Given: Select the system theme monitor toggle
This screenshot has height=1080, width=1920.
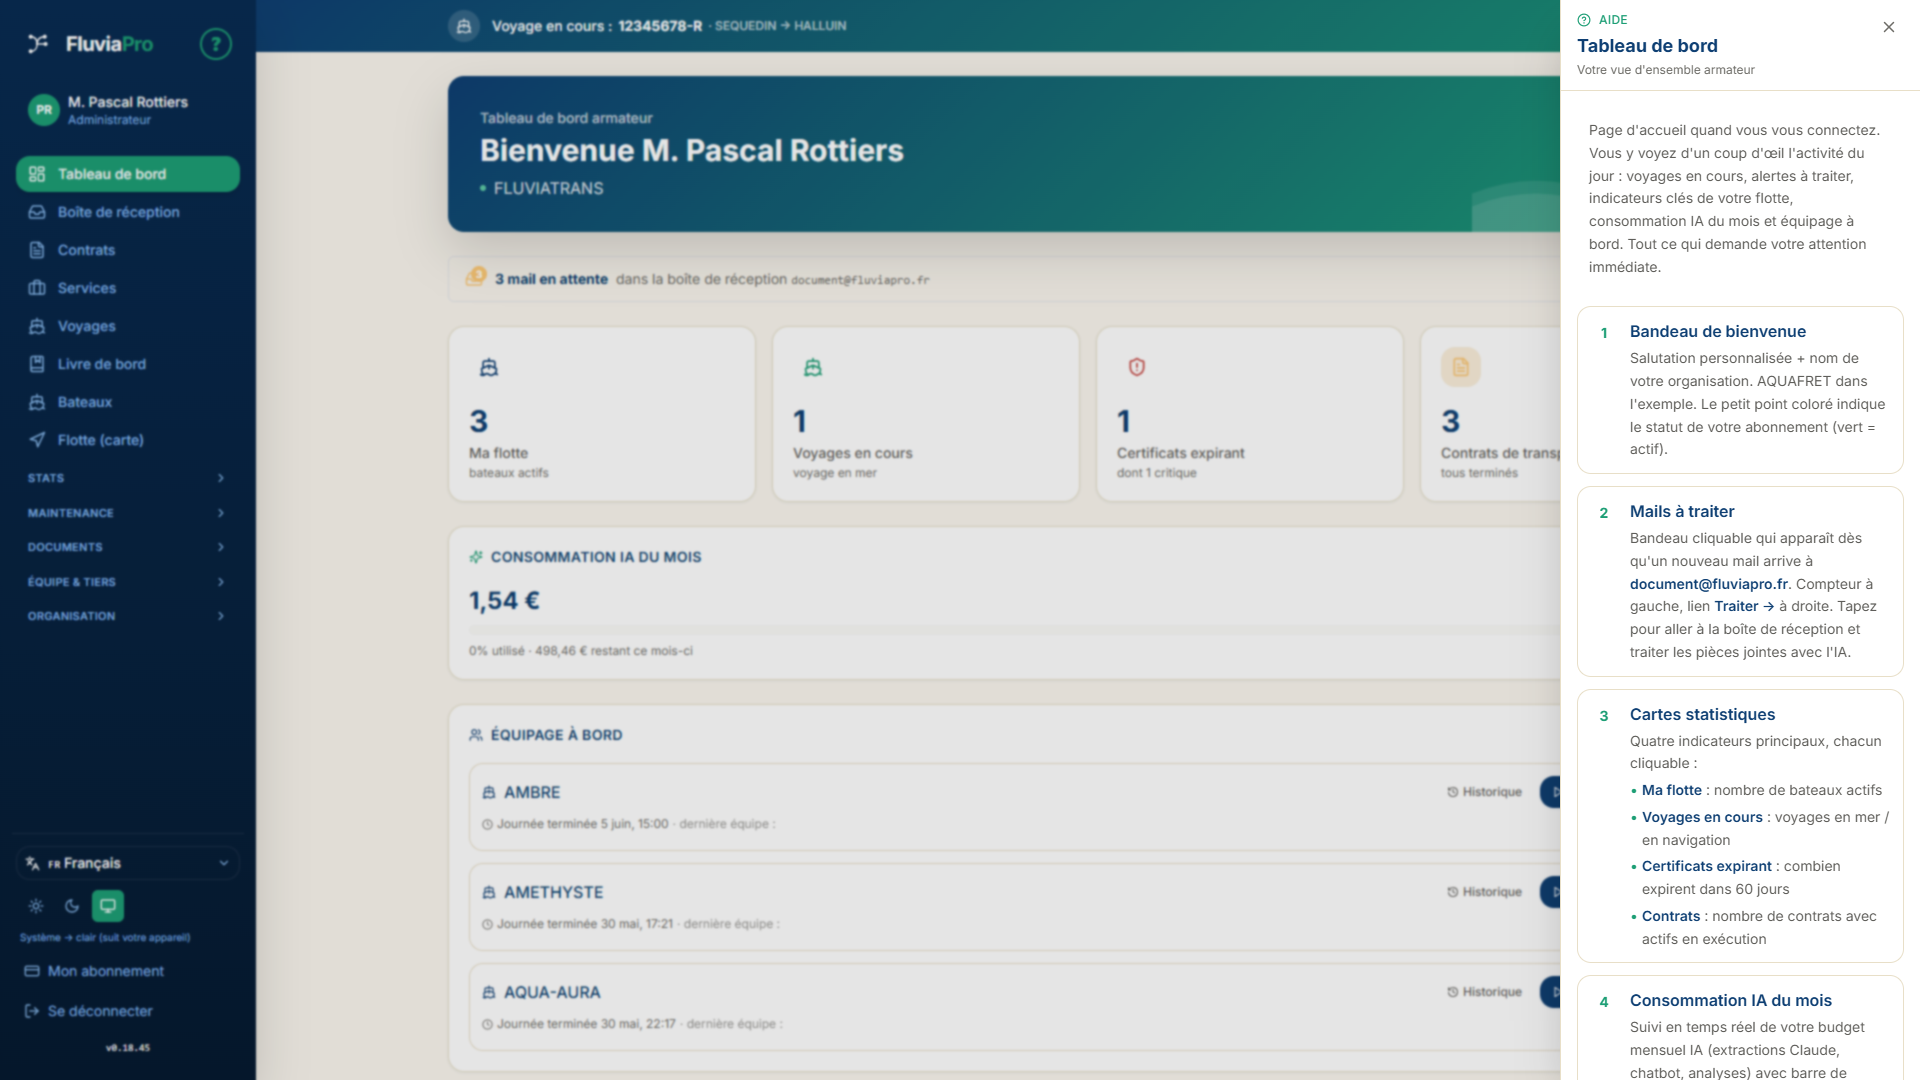Looking at the screenshot, I should 108,906.
